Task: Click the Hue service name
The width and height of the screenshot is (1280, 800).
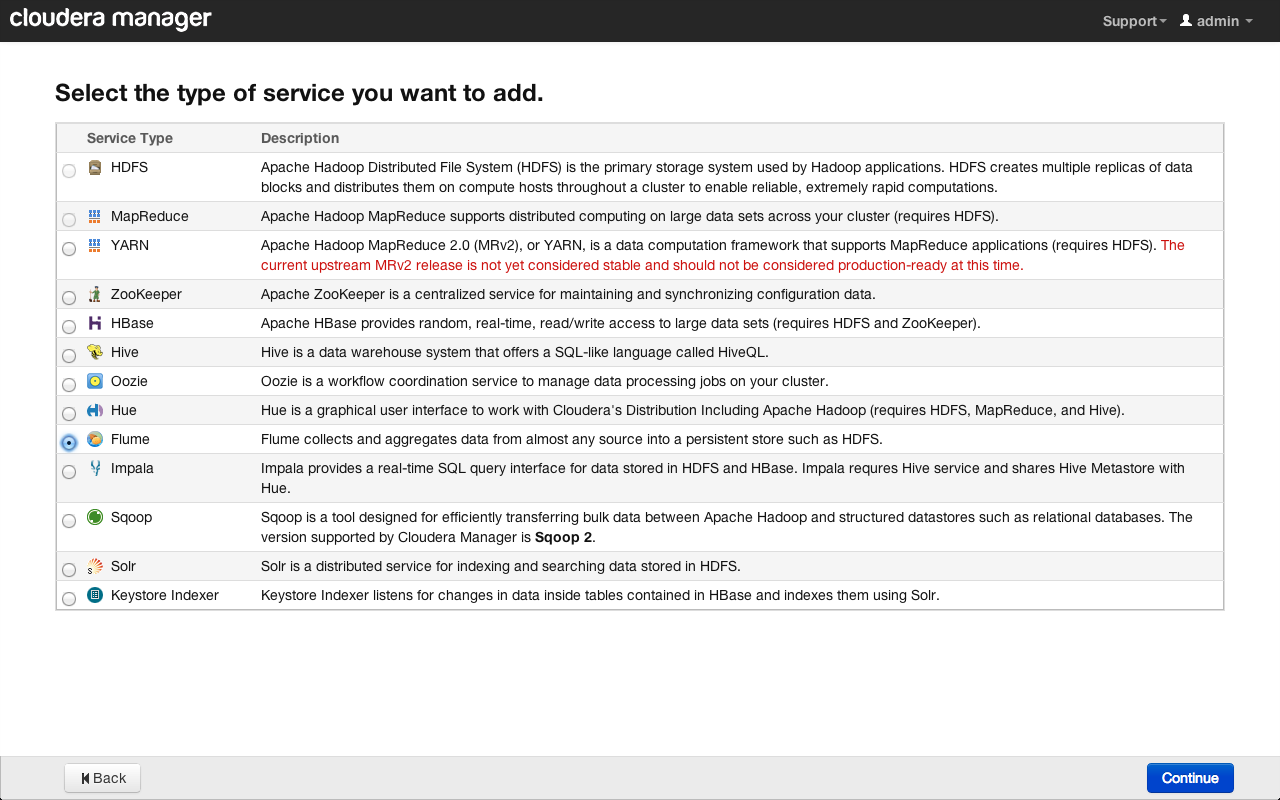Action: tap(124, 410)
